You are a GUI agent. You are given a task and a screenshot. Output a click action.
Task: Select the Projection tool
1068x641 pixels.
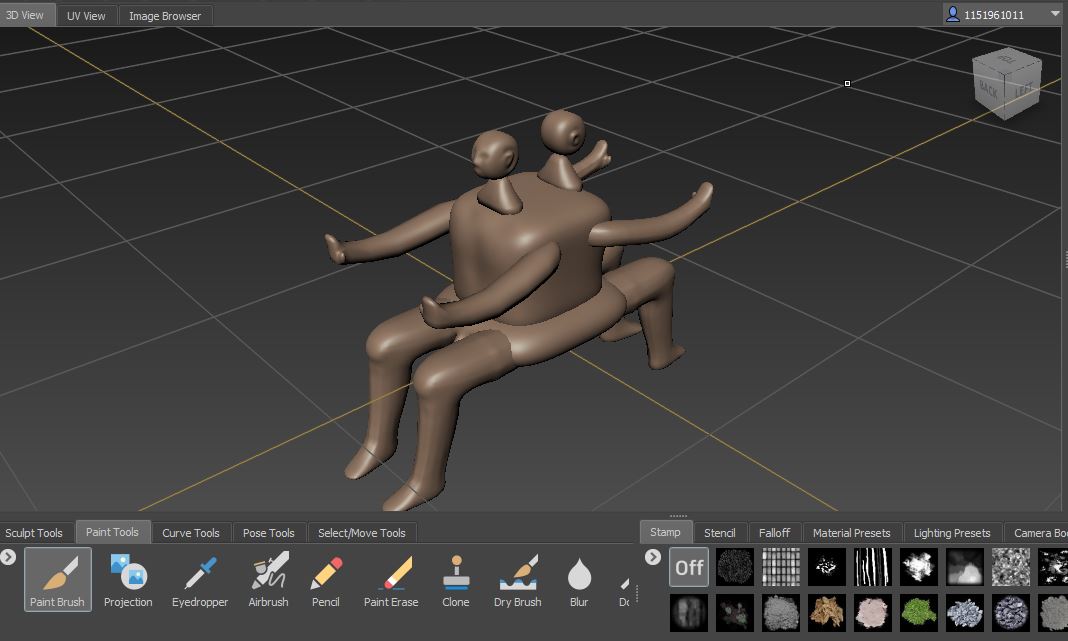pyautogui.click(x=128, y=579)
